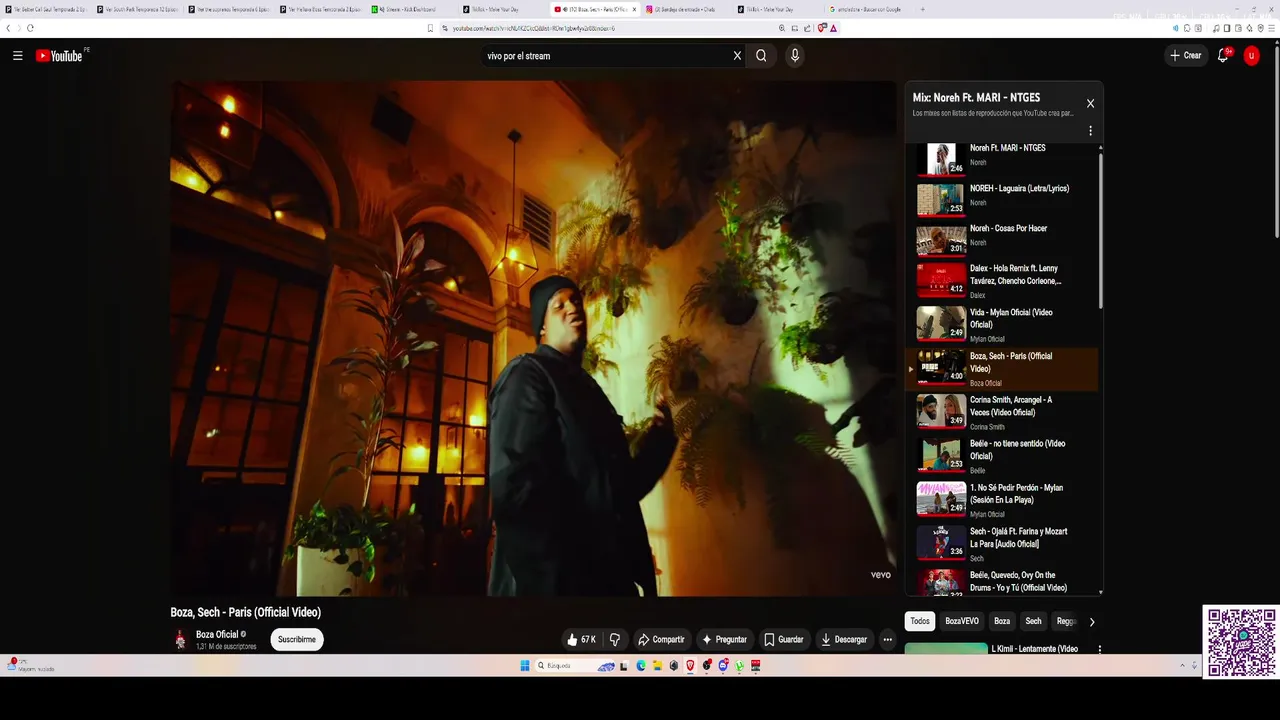Image resolution: width=1280 pixels, height=720 pixels.
Task: Play 'Sech - Ojalá Ft. Farina y Mozart La Para'
Action: (x=1000, y=543)
